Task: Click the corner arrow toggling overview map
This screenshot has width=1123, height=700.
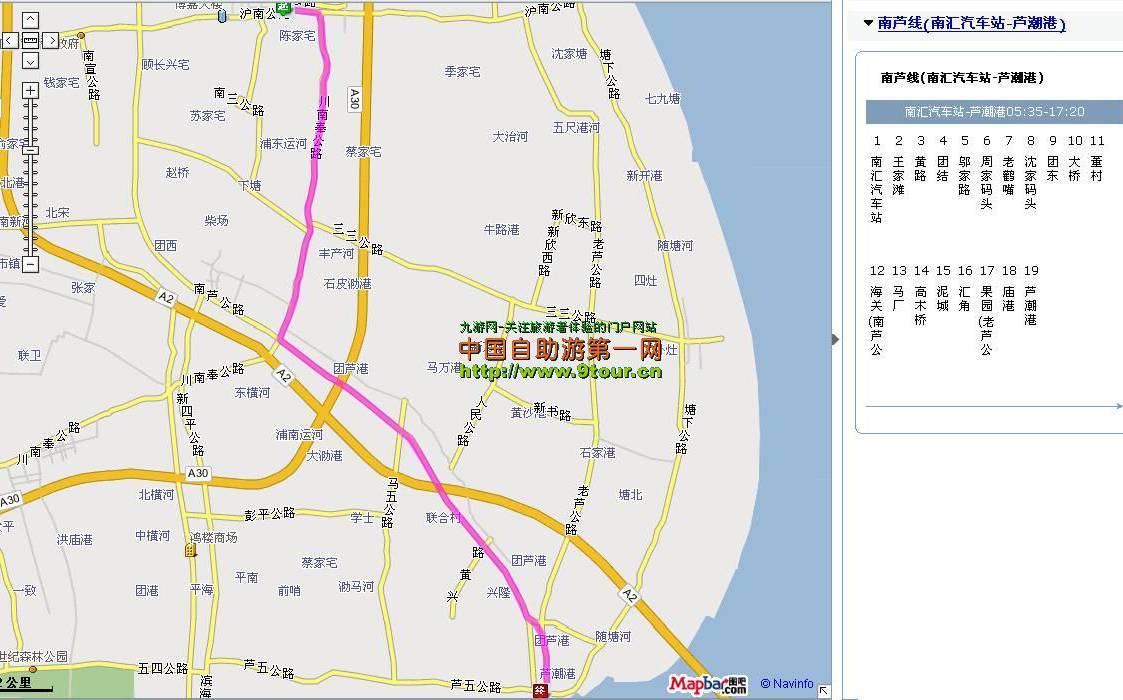Action: point(824,691)
